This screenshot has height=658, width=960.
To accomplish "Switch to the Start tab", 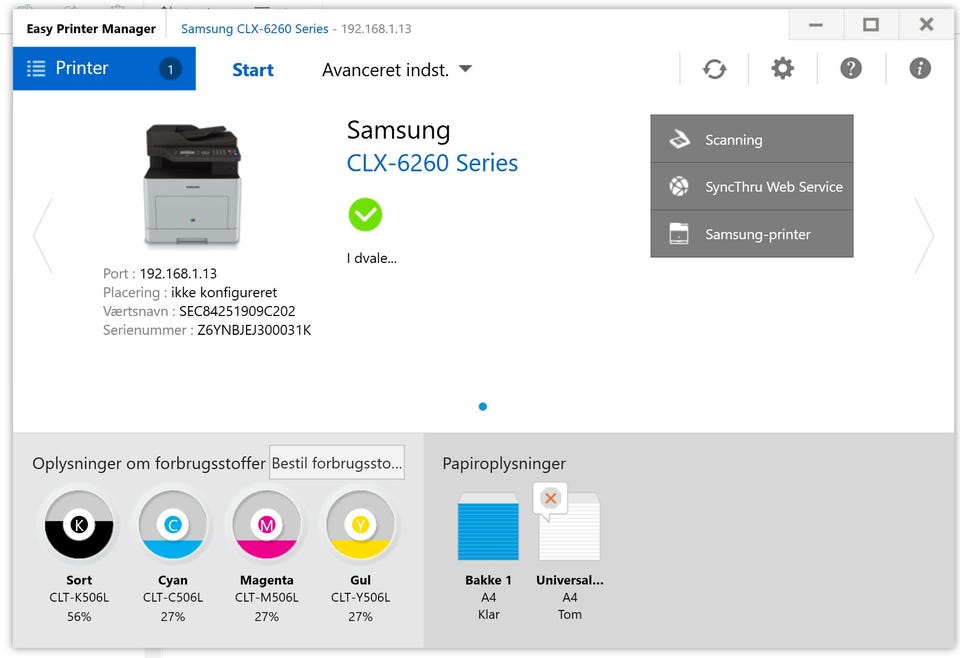I will 253,70.
